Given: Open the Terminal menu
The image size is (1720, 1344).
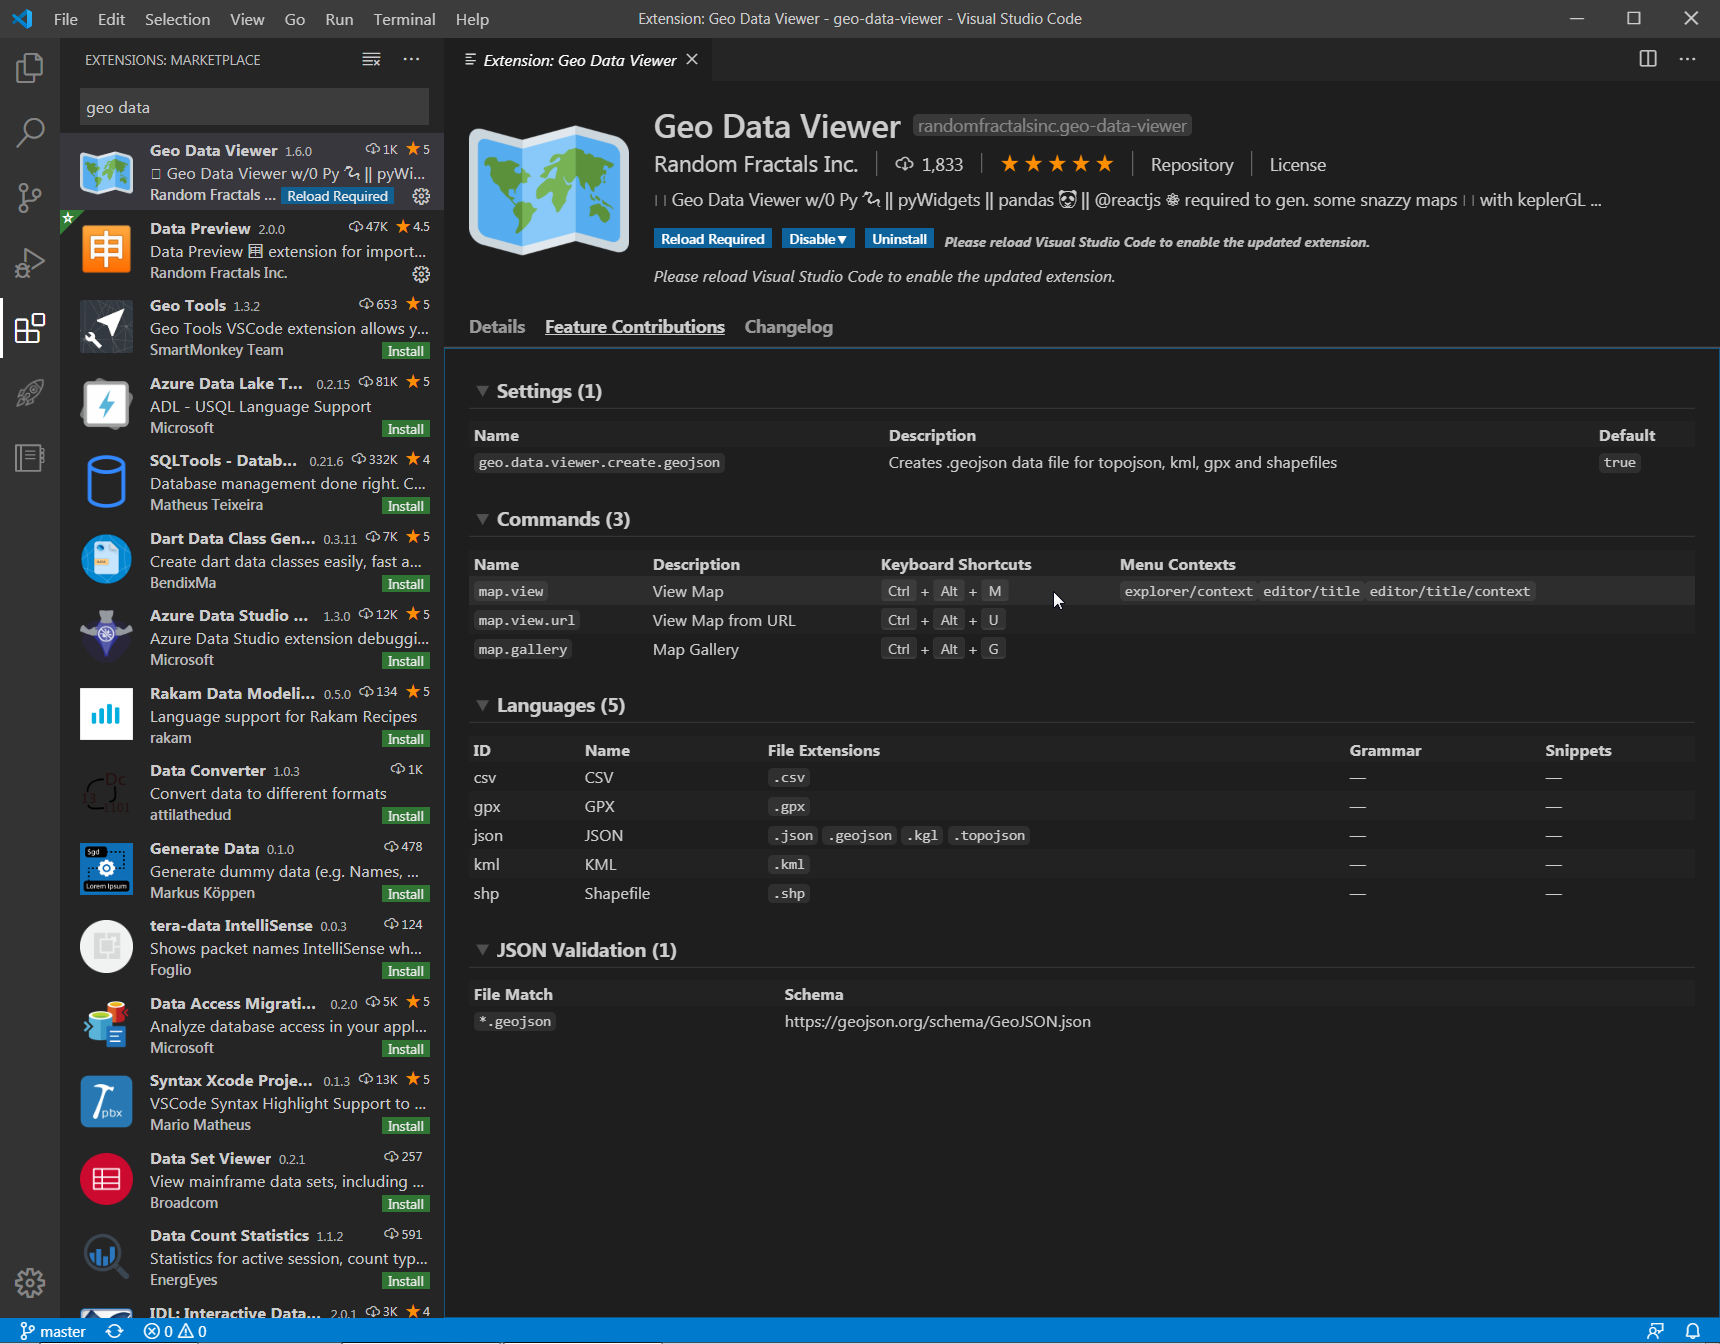Looking at the screenshot, I should tap(404, 19).
